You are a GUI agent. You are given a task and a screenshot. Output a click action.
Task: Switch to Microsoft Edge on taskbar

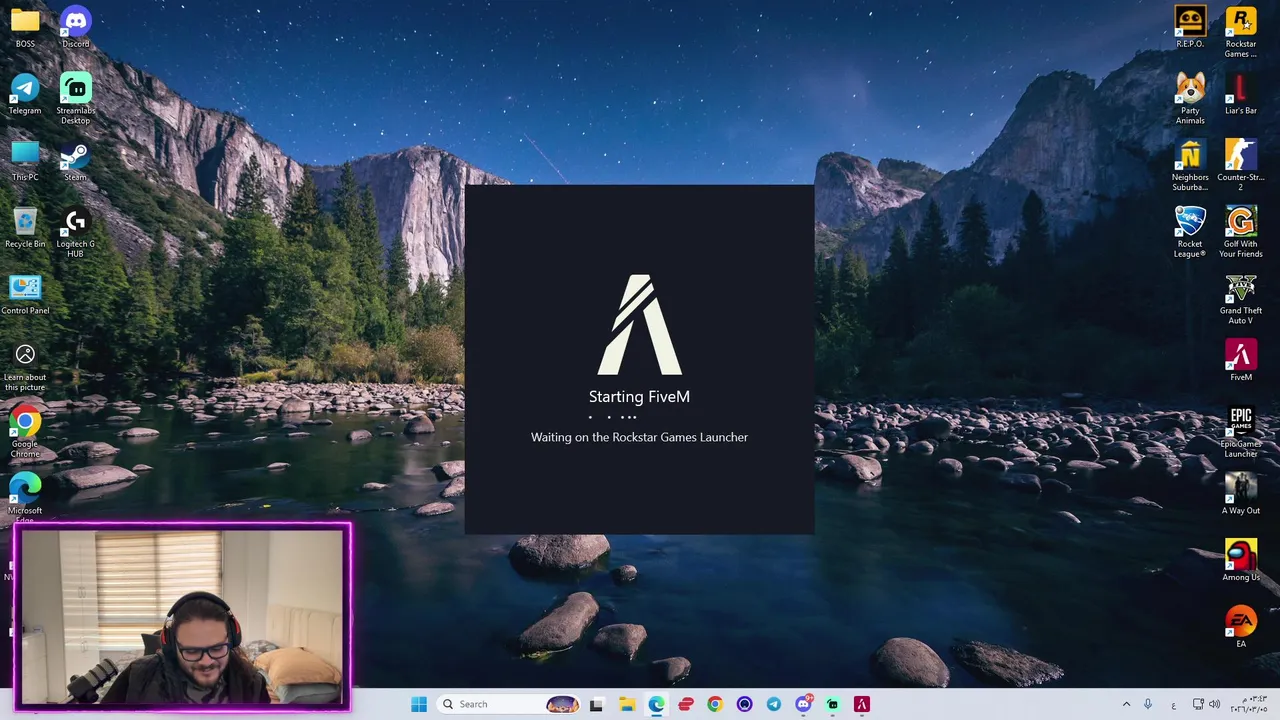(x=656, y=704)
